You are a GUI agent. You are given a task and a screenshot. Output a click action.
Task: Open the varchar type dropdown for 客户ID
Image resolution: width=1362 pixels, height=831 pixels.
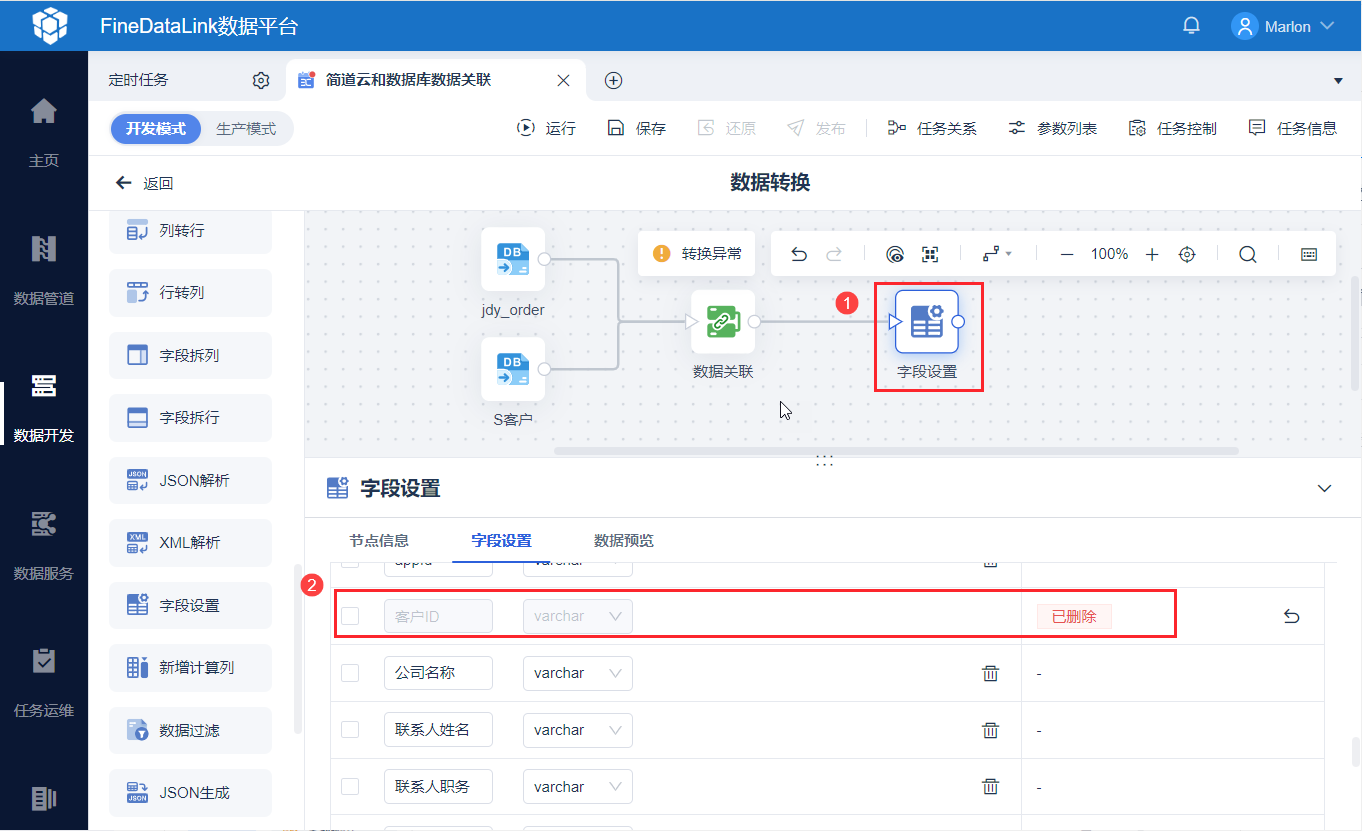pos(578,616)
